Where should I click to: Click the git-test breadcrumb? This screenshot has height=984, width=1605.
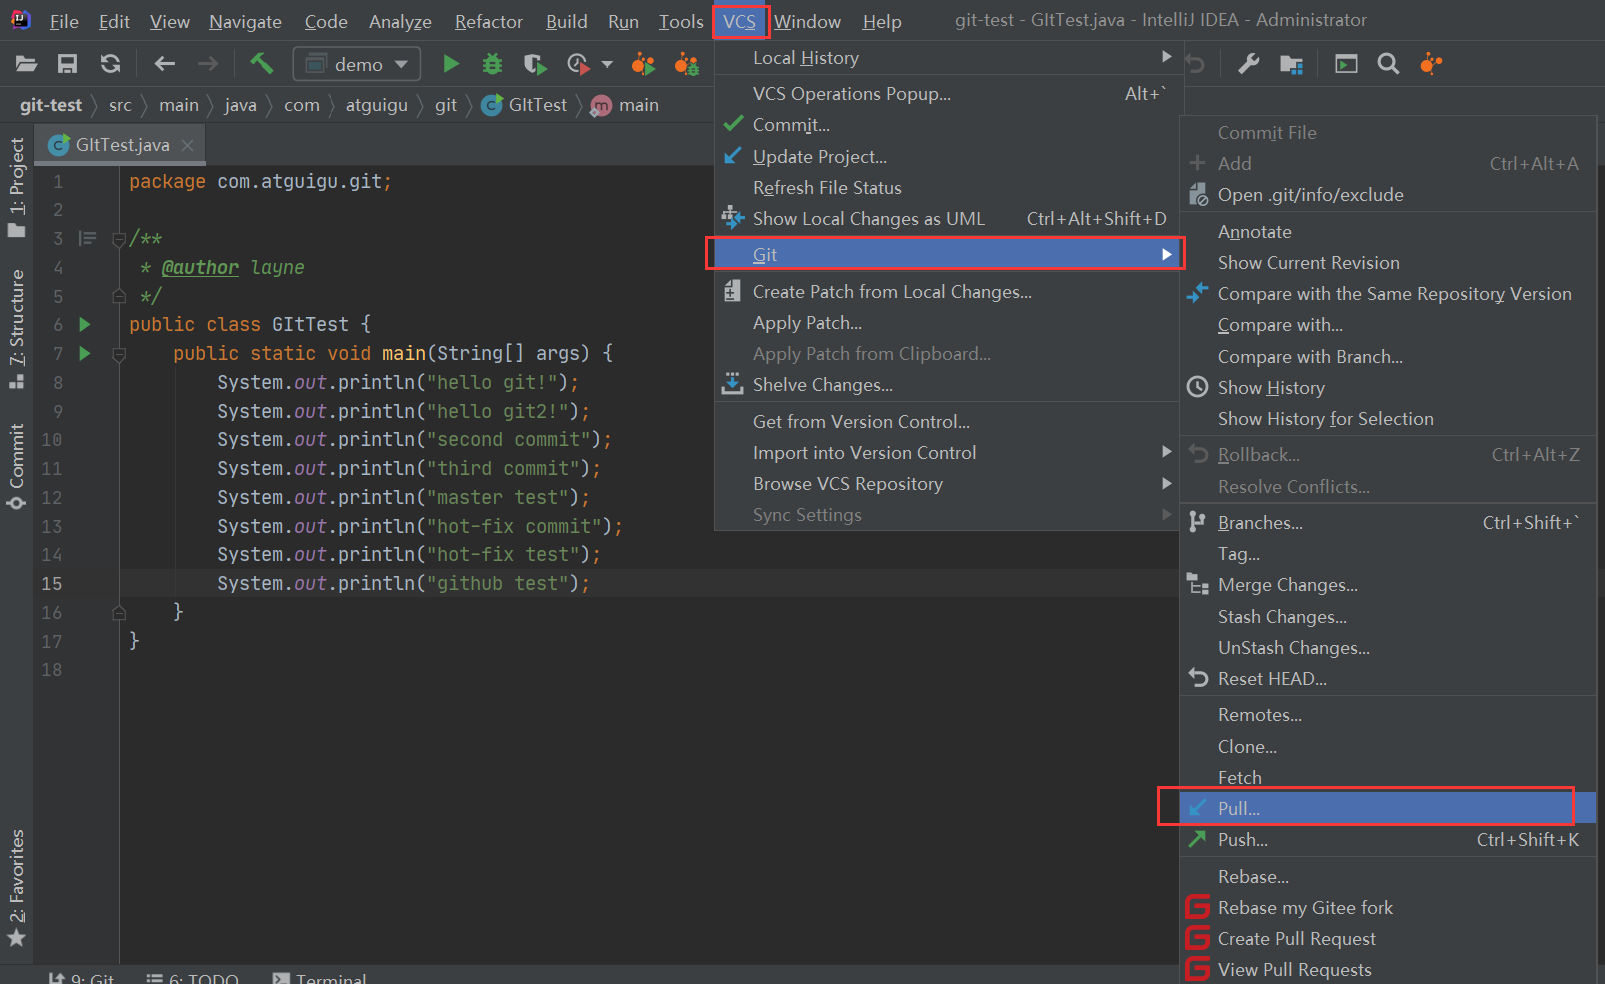coord(51,105)
